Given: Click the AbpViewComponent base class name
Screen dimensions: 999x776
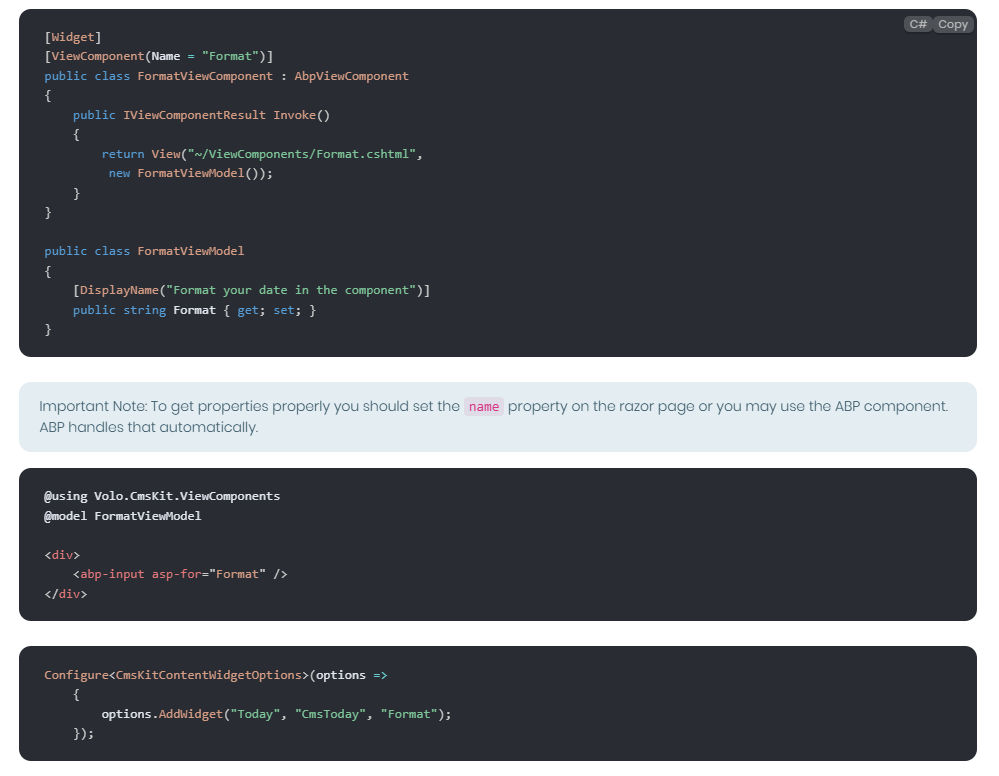Looking at the screenshot, I should 351,76.
